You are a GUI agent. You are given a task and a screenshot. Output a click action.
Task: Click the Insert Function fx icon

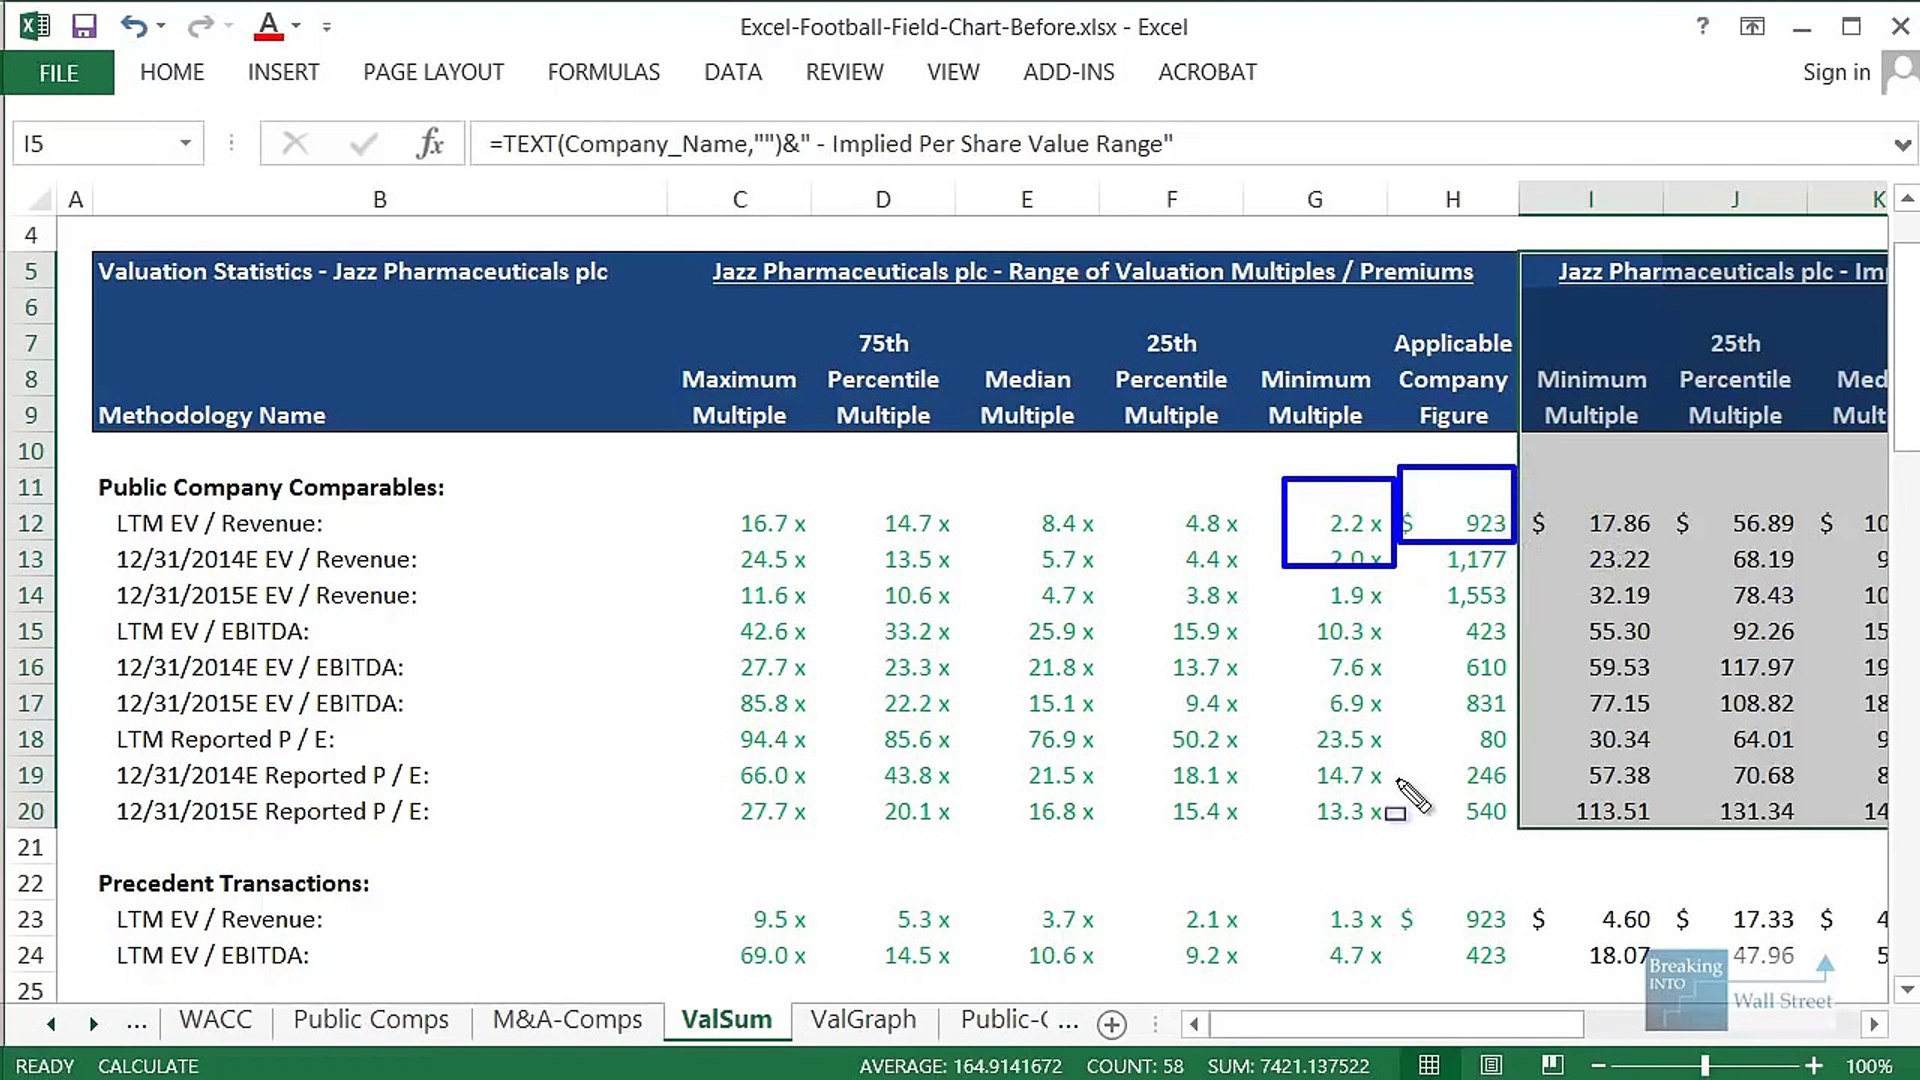[430, 144]
